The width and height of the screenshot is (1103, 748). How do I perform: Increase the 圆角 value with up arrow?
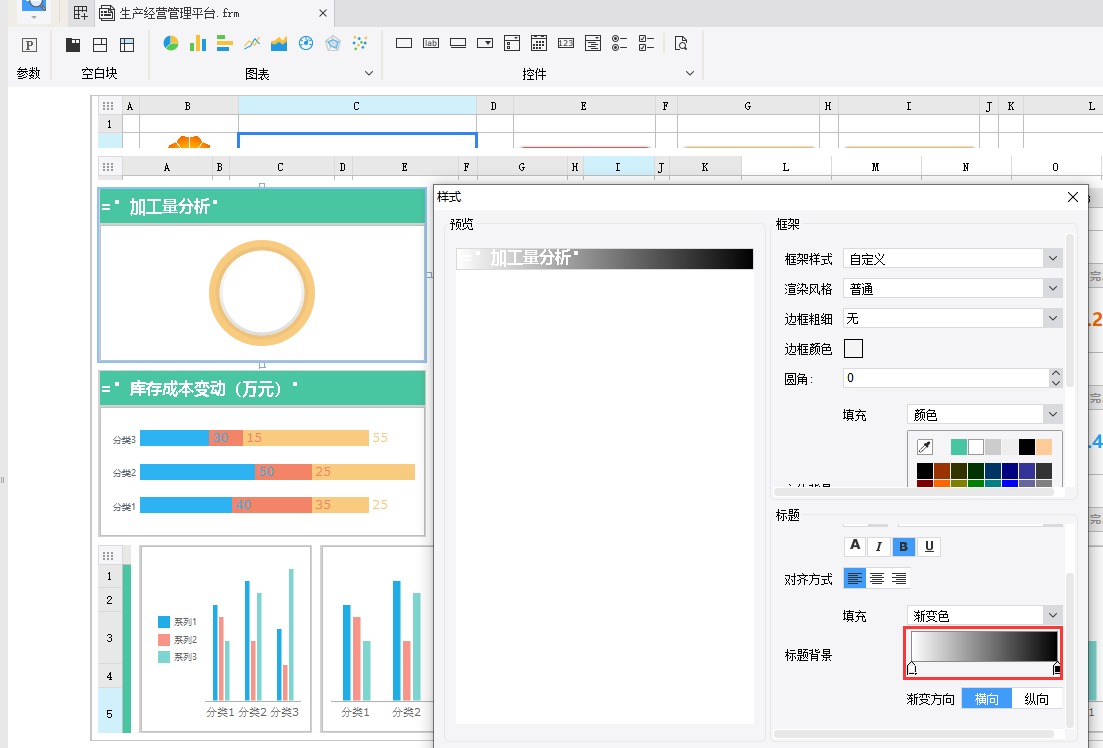pos(1055,373)
